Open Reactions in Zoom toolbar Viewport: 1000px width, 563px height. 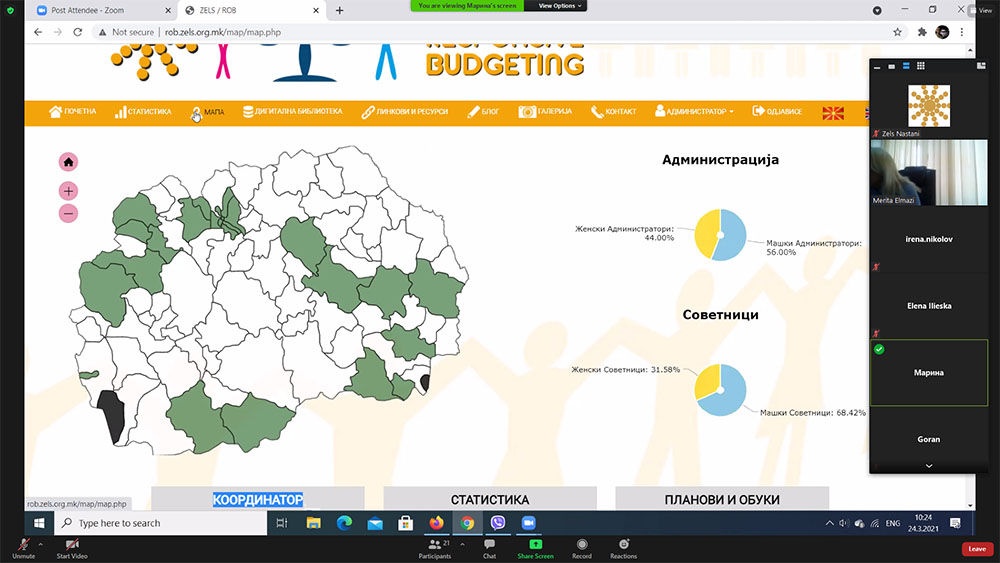[x=623, y=548]
